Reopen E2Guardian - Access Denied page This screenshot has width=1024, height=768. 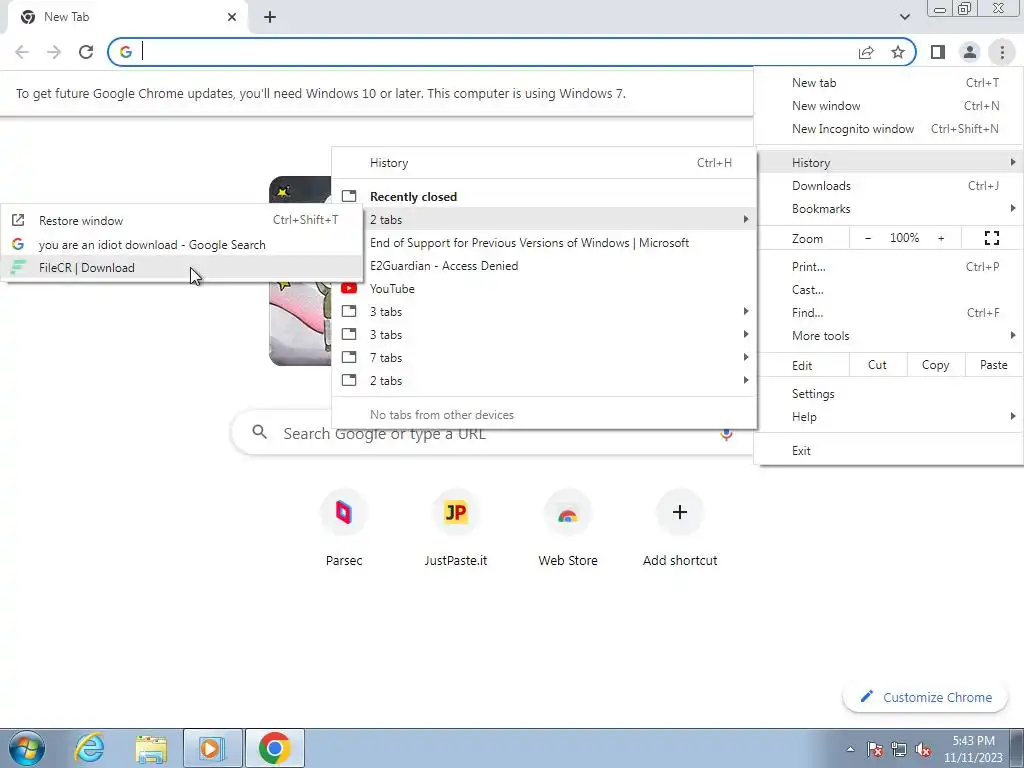544,266
